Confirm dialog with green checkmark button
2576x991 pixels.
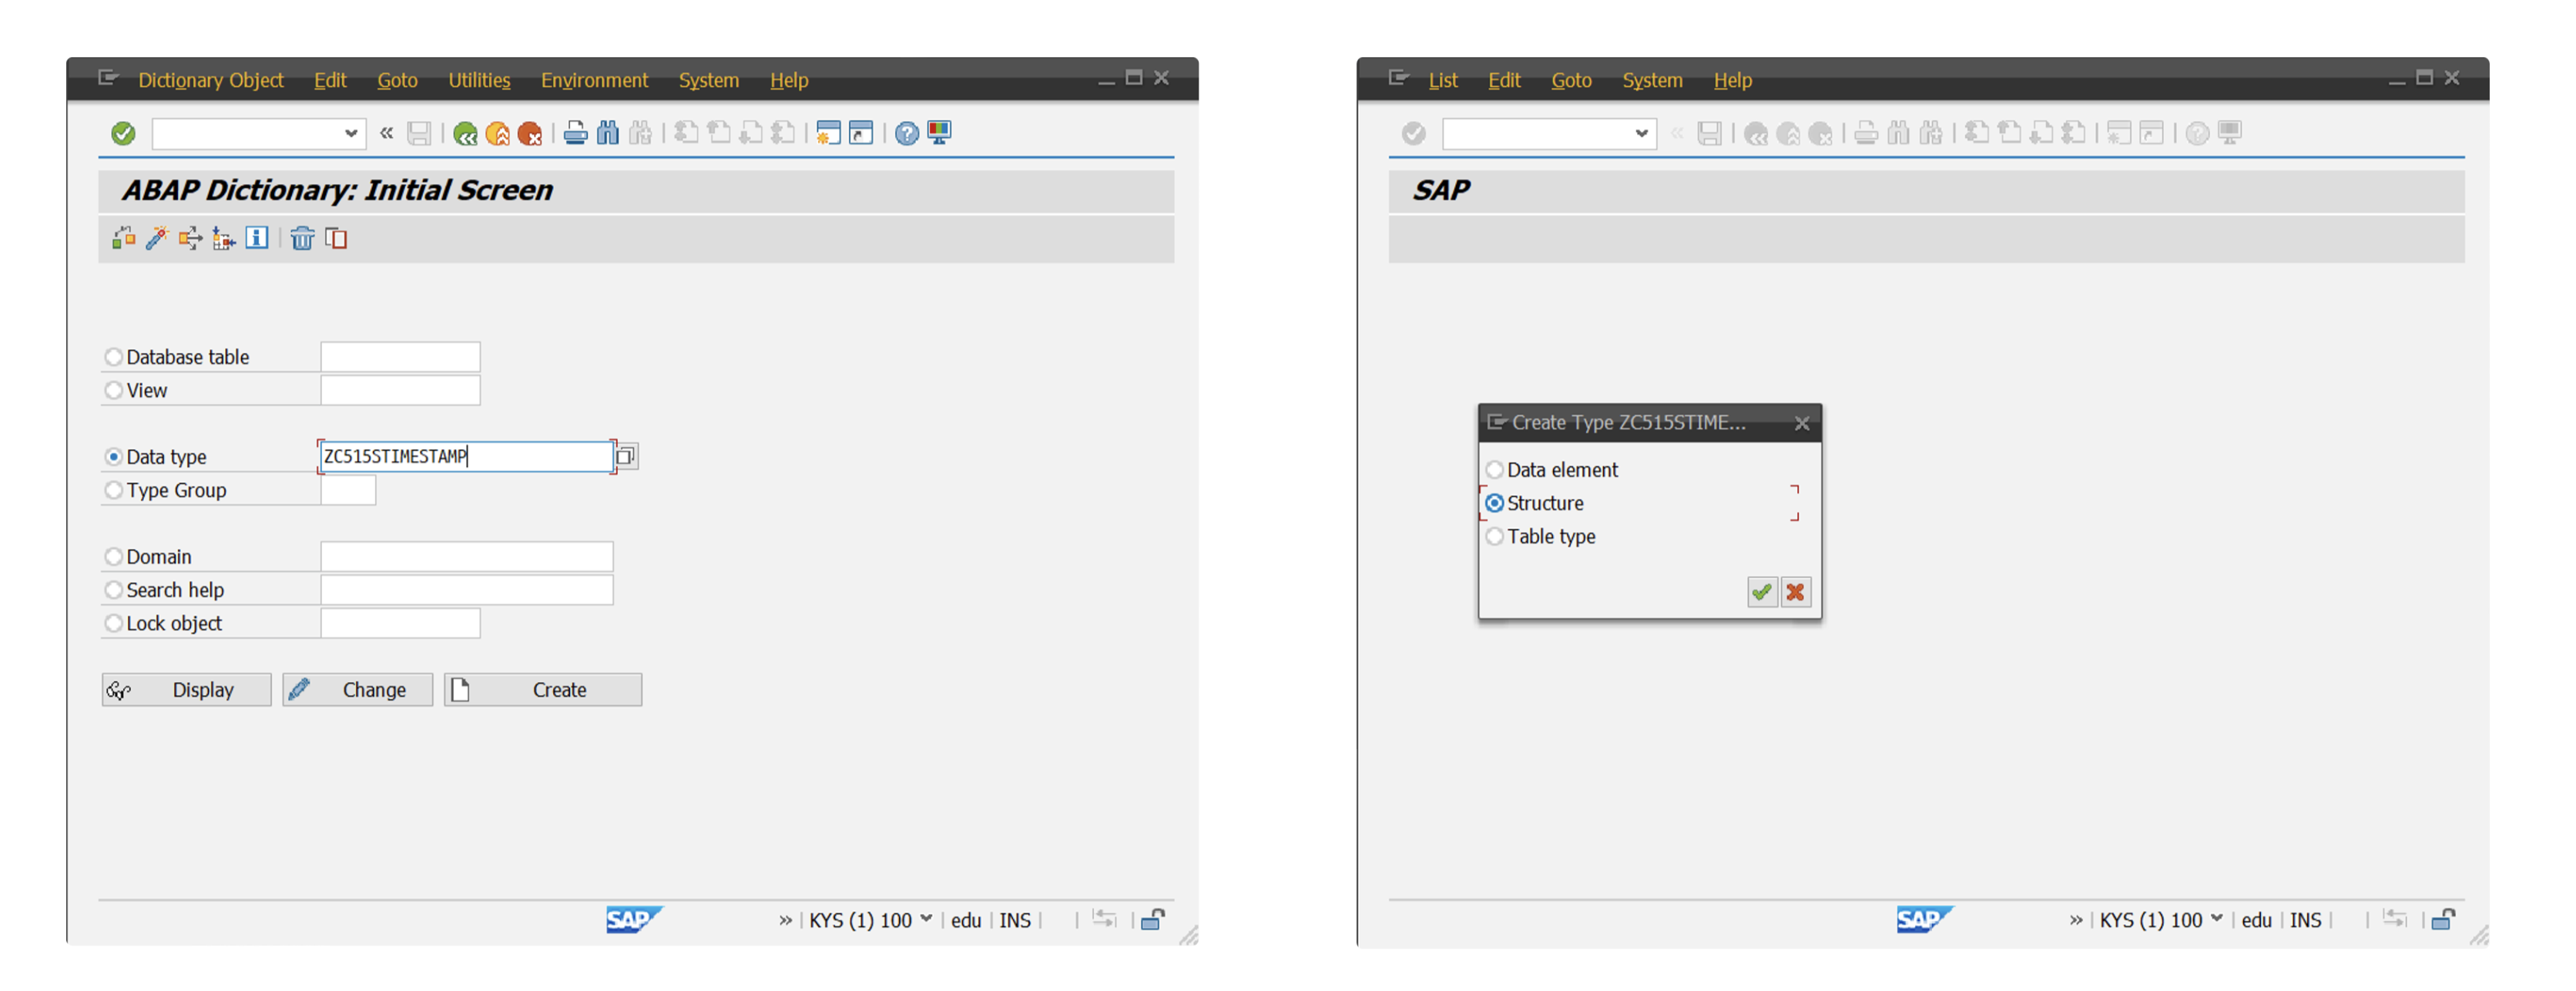tap(1761, 592)
